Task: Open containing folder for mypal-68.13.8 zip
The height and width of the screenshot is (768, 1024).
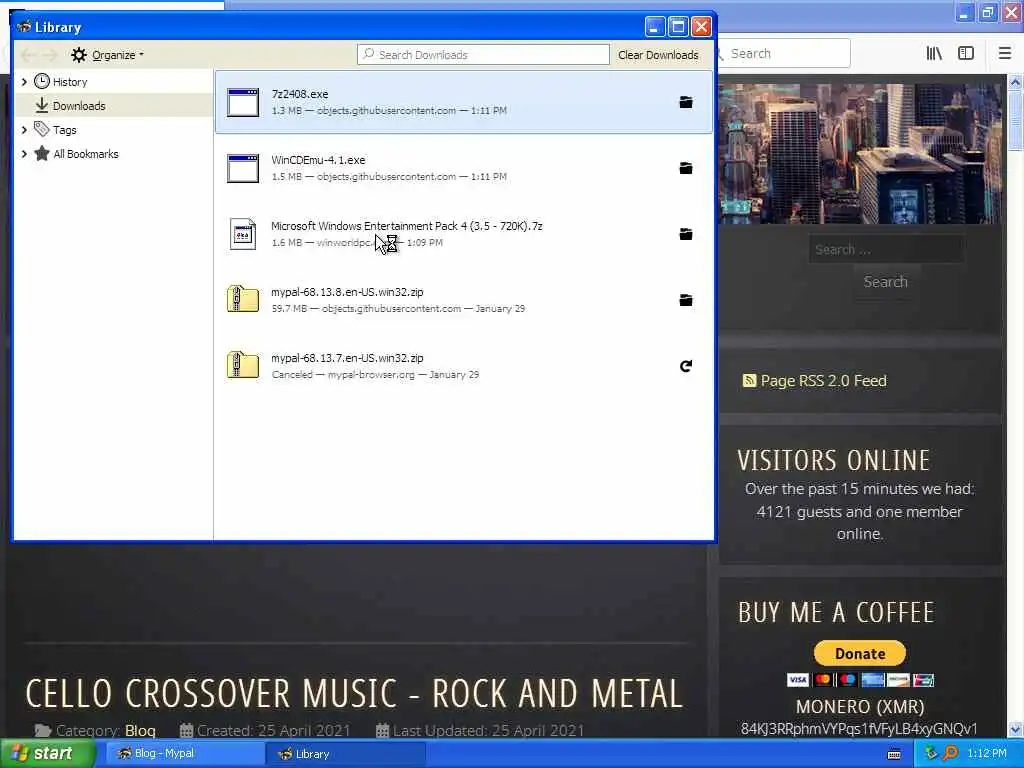Action: coord(686,300)
